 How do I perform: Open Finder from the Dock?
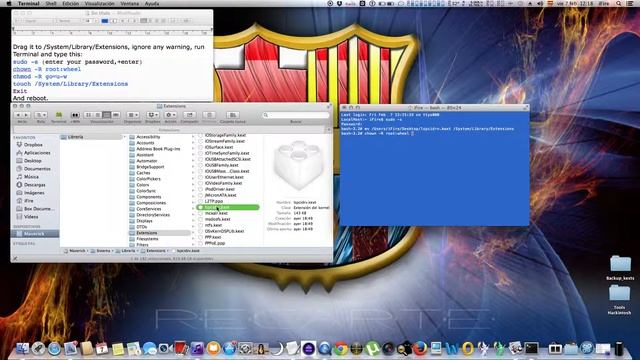coord(22,348)
